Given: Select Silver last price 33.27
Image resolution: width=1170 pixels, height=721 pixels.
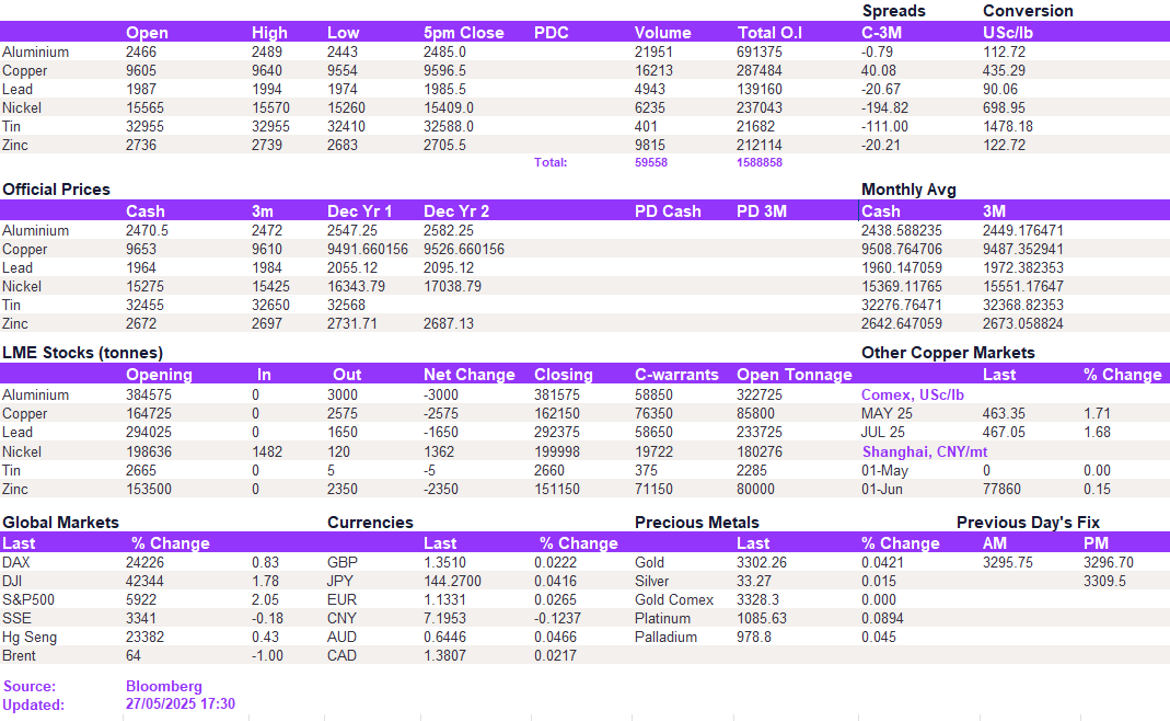Looking at the screenshot, I should (754, 581).
